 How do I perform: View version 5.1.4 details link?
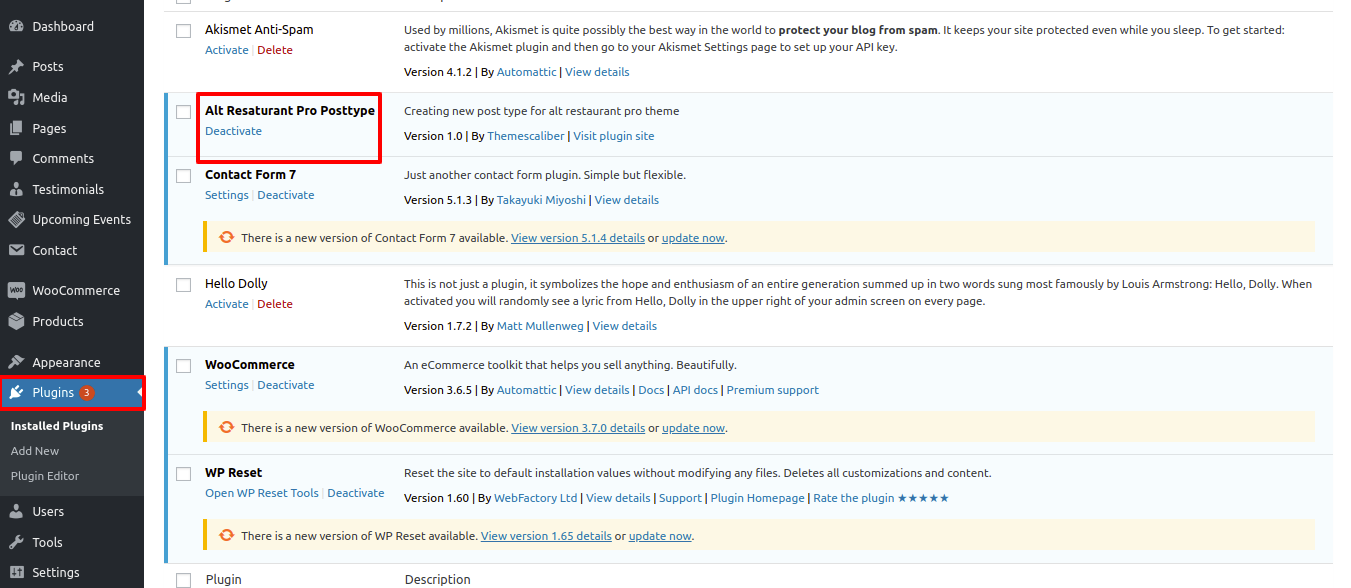578,238
